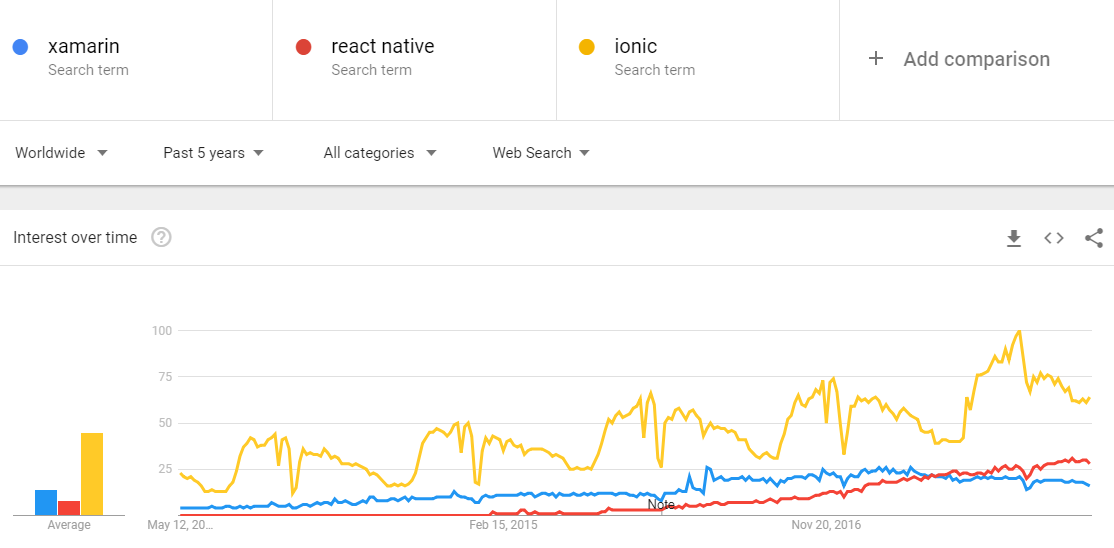This screenshot has width=1114, height=548.
Task: Click the yellow ionic average bar
Action: click(x=92, y=474)
